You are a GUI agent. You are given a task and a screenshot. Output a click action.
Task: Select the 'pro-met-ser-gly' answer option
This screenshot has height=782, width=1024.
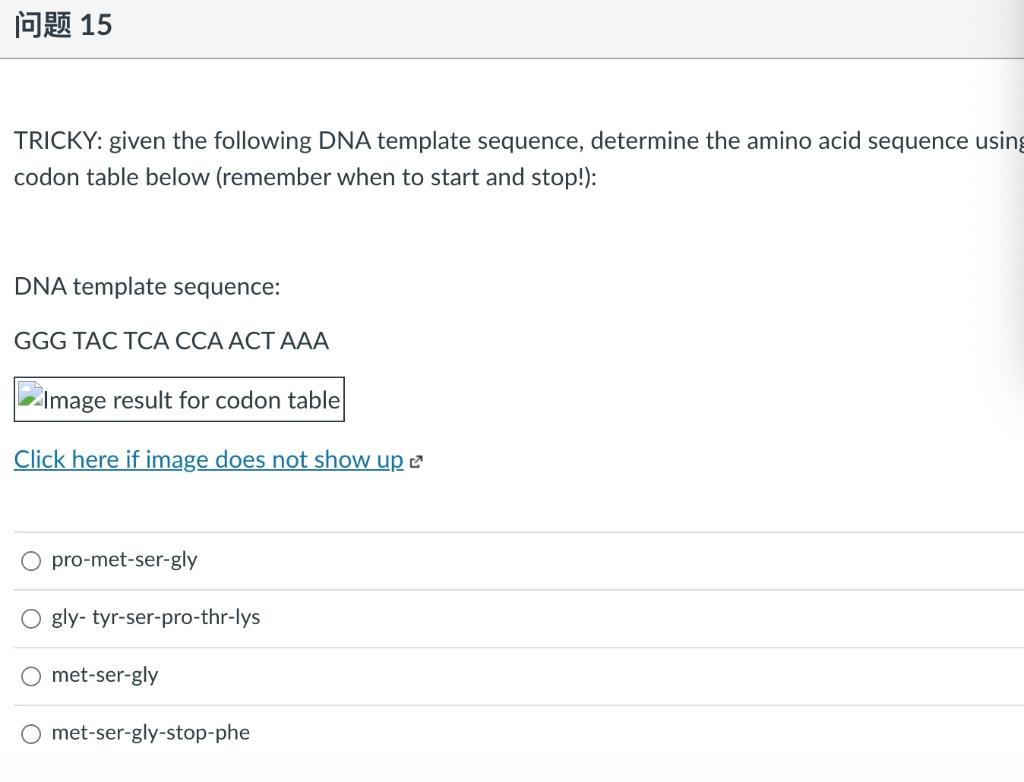(31, 561)
